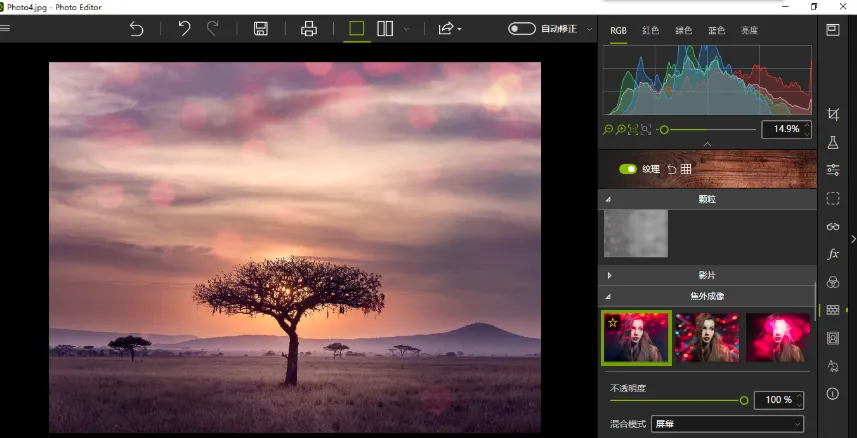
Task: Reset the texture with the 纹理 undo arrow
Action: pos(672,170)
